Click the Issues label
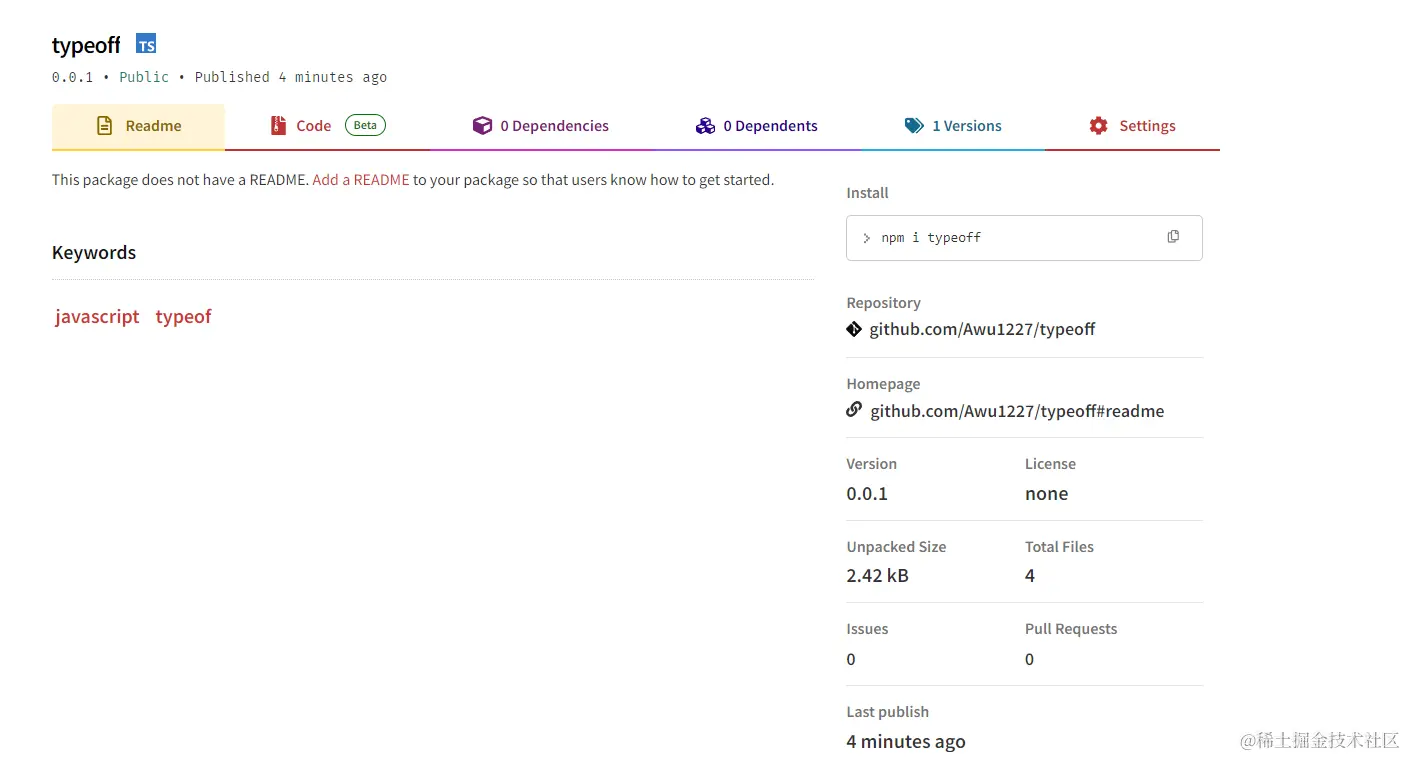 867,629
